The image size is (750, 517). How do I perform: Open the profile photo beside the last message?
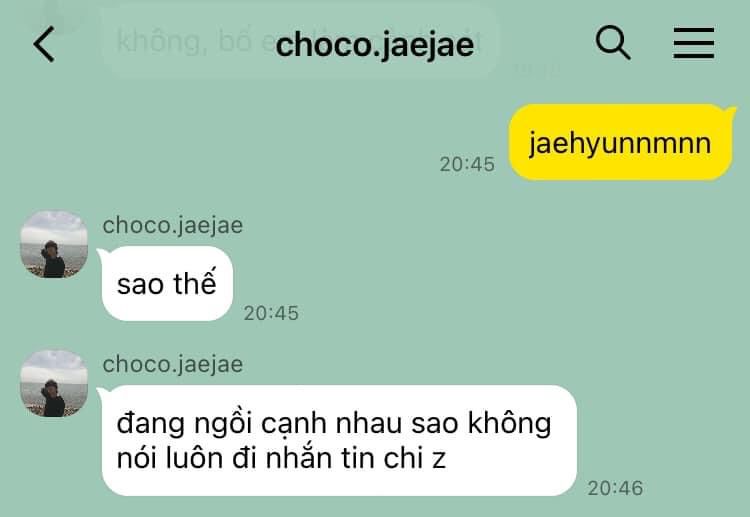pyautogui.click(x=54, y=384)
